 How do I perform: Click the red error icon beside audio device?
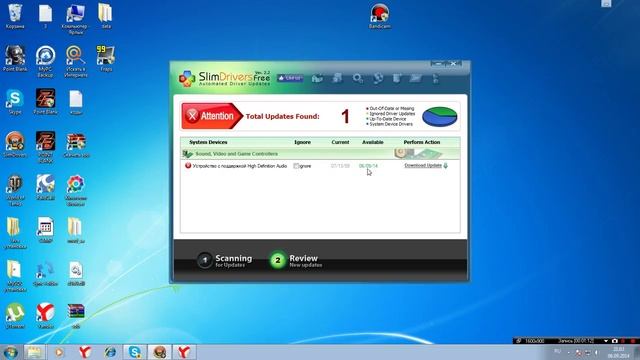(188, 166)
